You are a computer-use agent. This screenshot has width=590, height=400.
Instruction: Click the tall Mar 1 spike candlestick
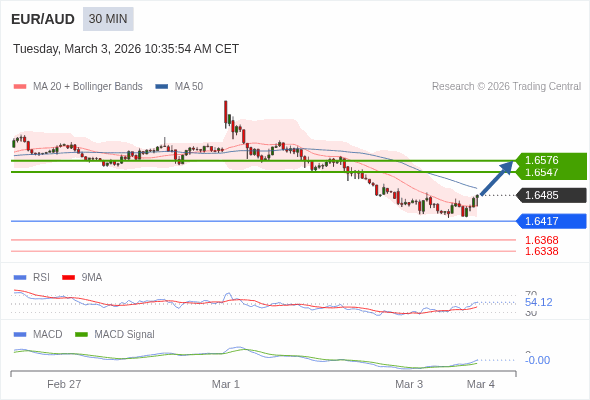point(225,114)
